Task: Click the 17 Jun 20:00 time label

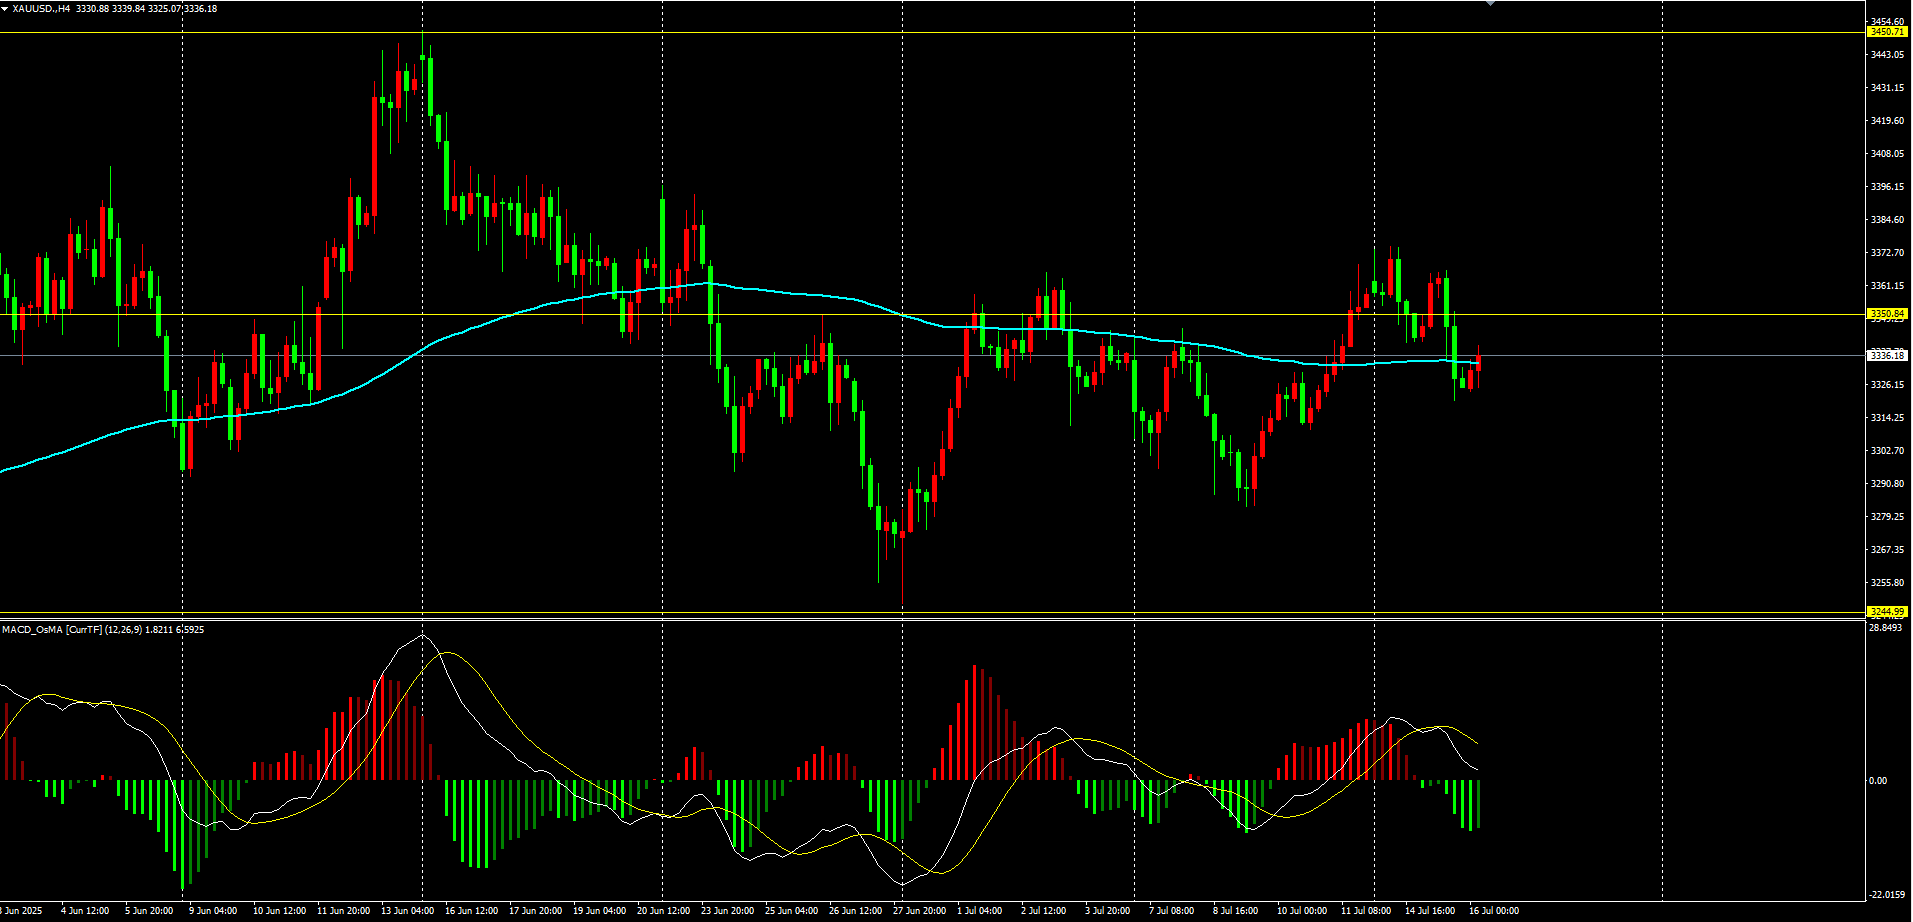Action: (535, 911)
